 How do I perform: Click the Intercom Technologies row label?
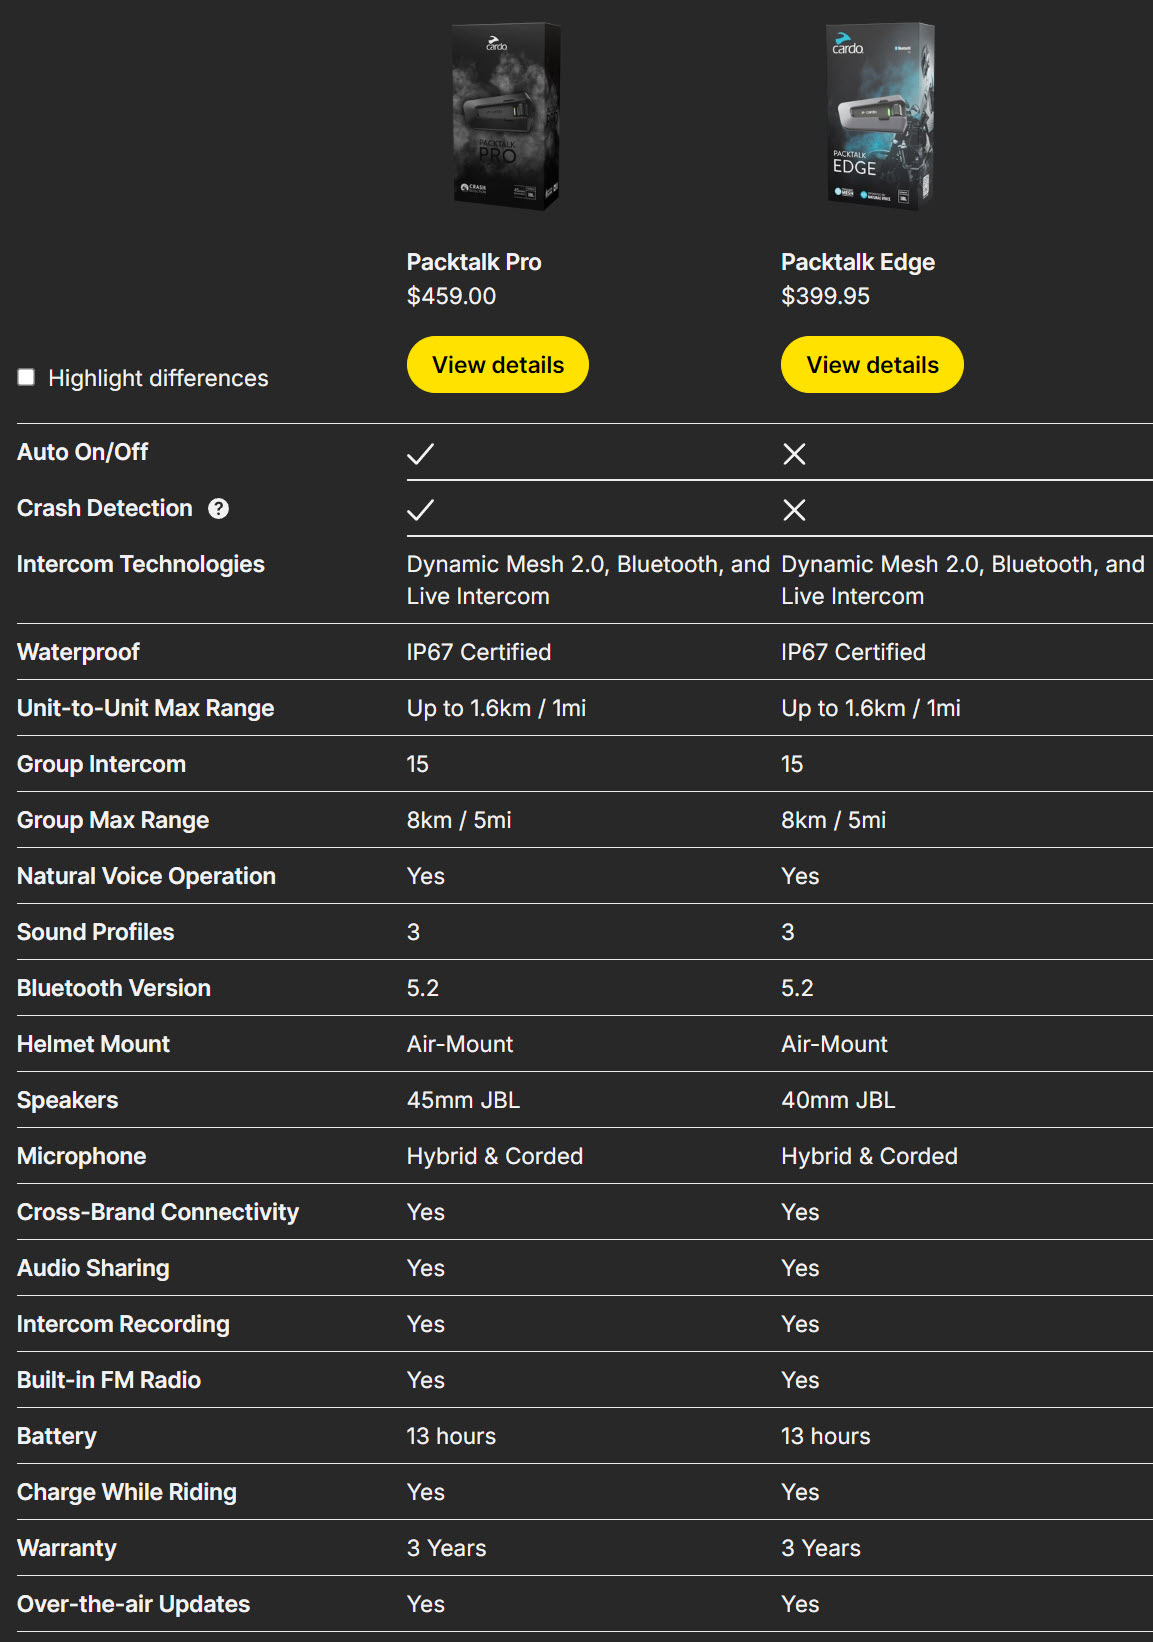(x=141, y=564)
